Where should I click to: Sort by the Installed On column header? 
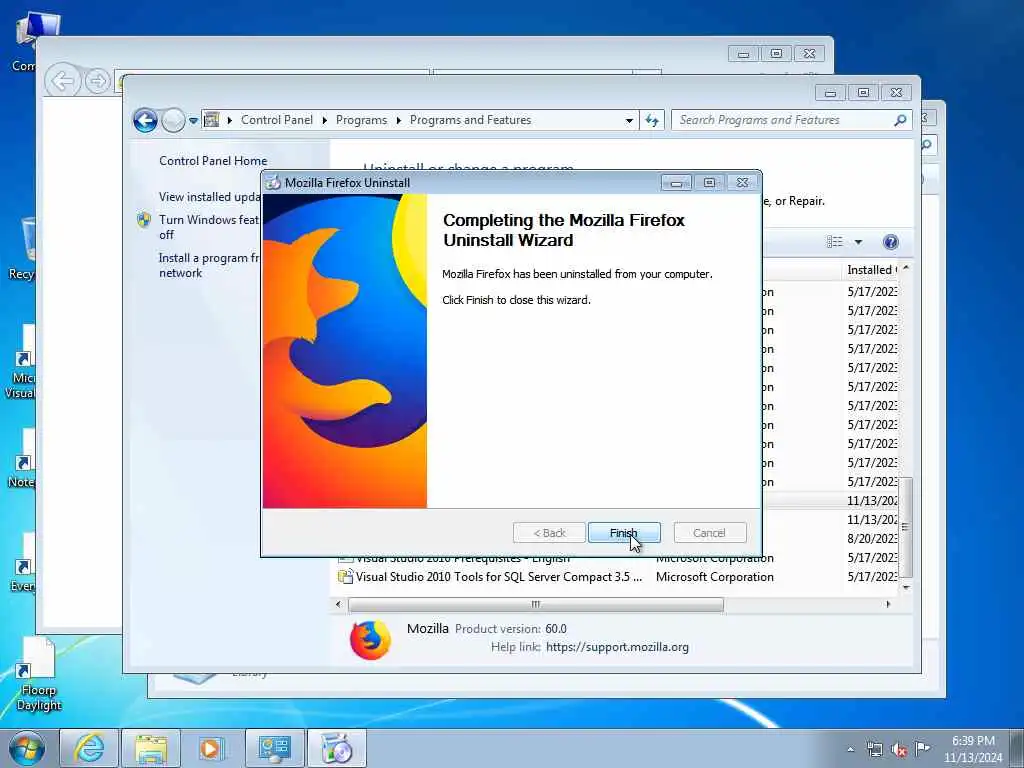point(872,270)
